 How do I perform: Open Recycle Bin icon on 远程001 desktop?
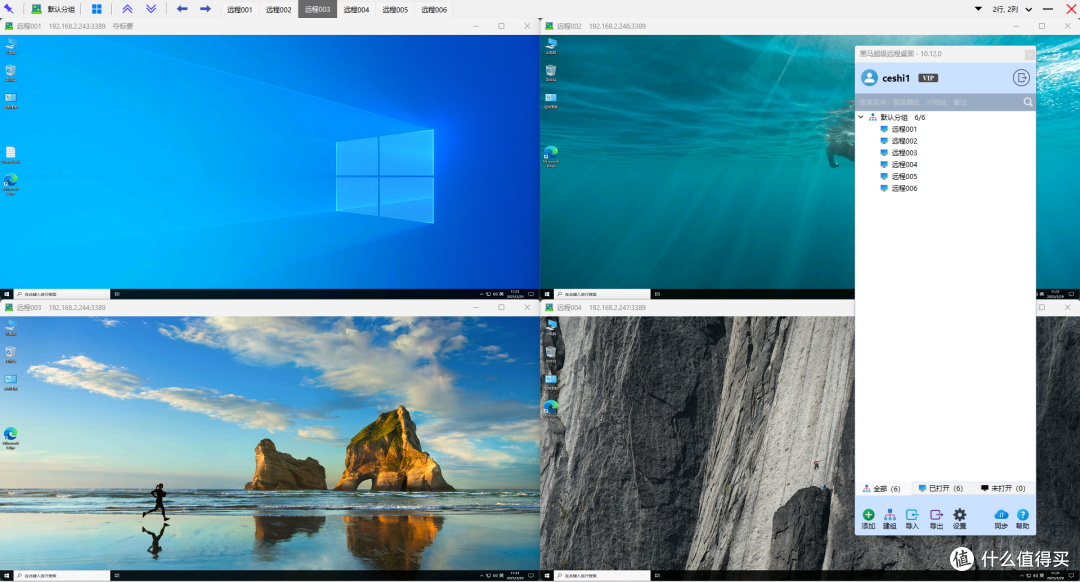tap(10, 73)
